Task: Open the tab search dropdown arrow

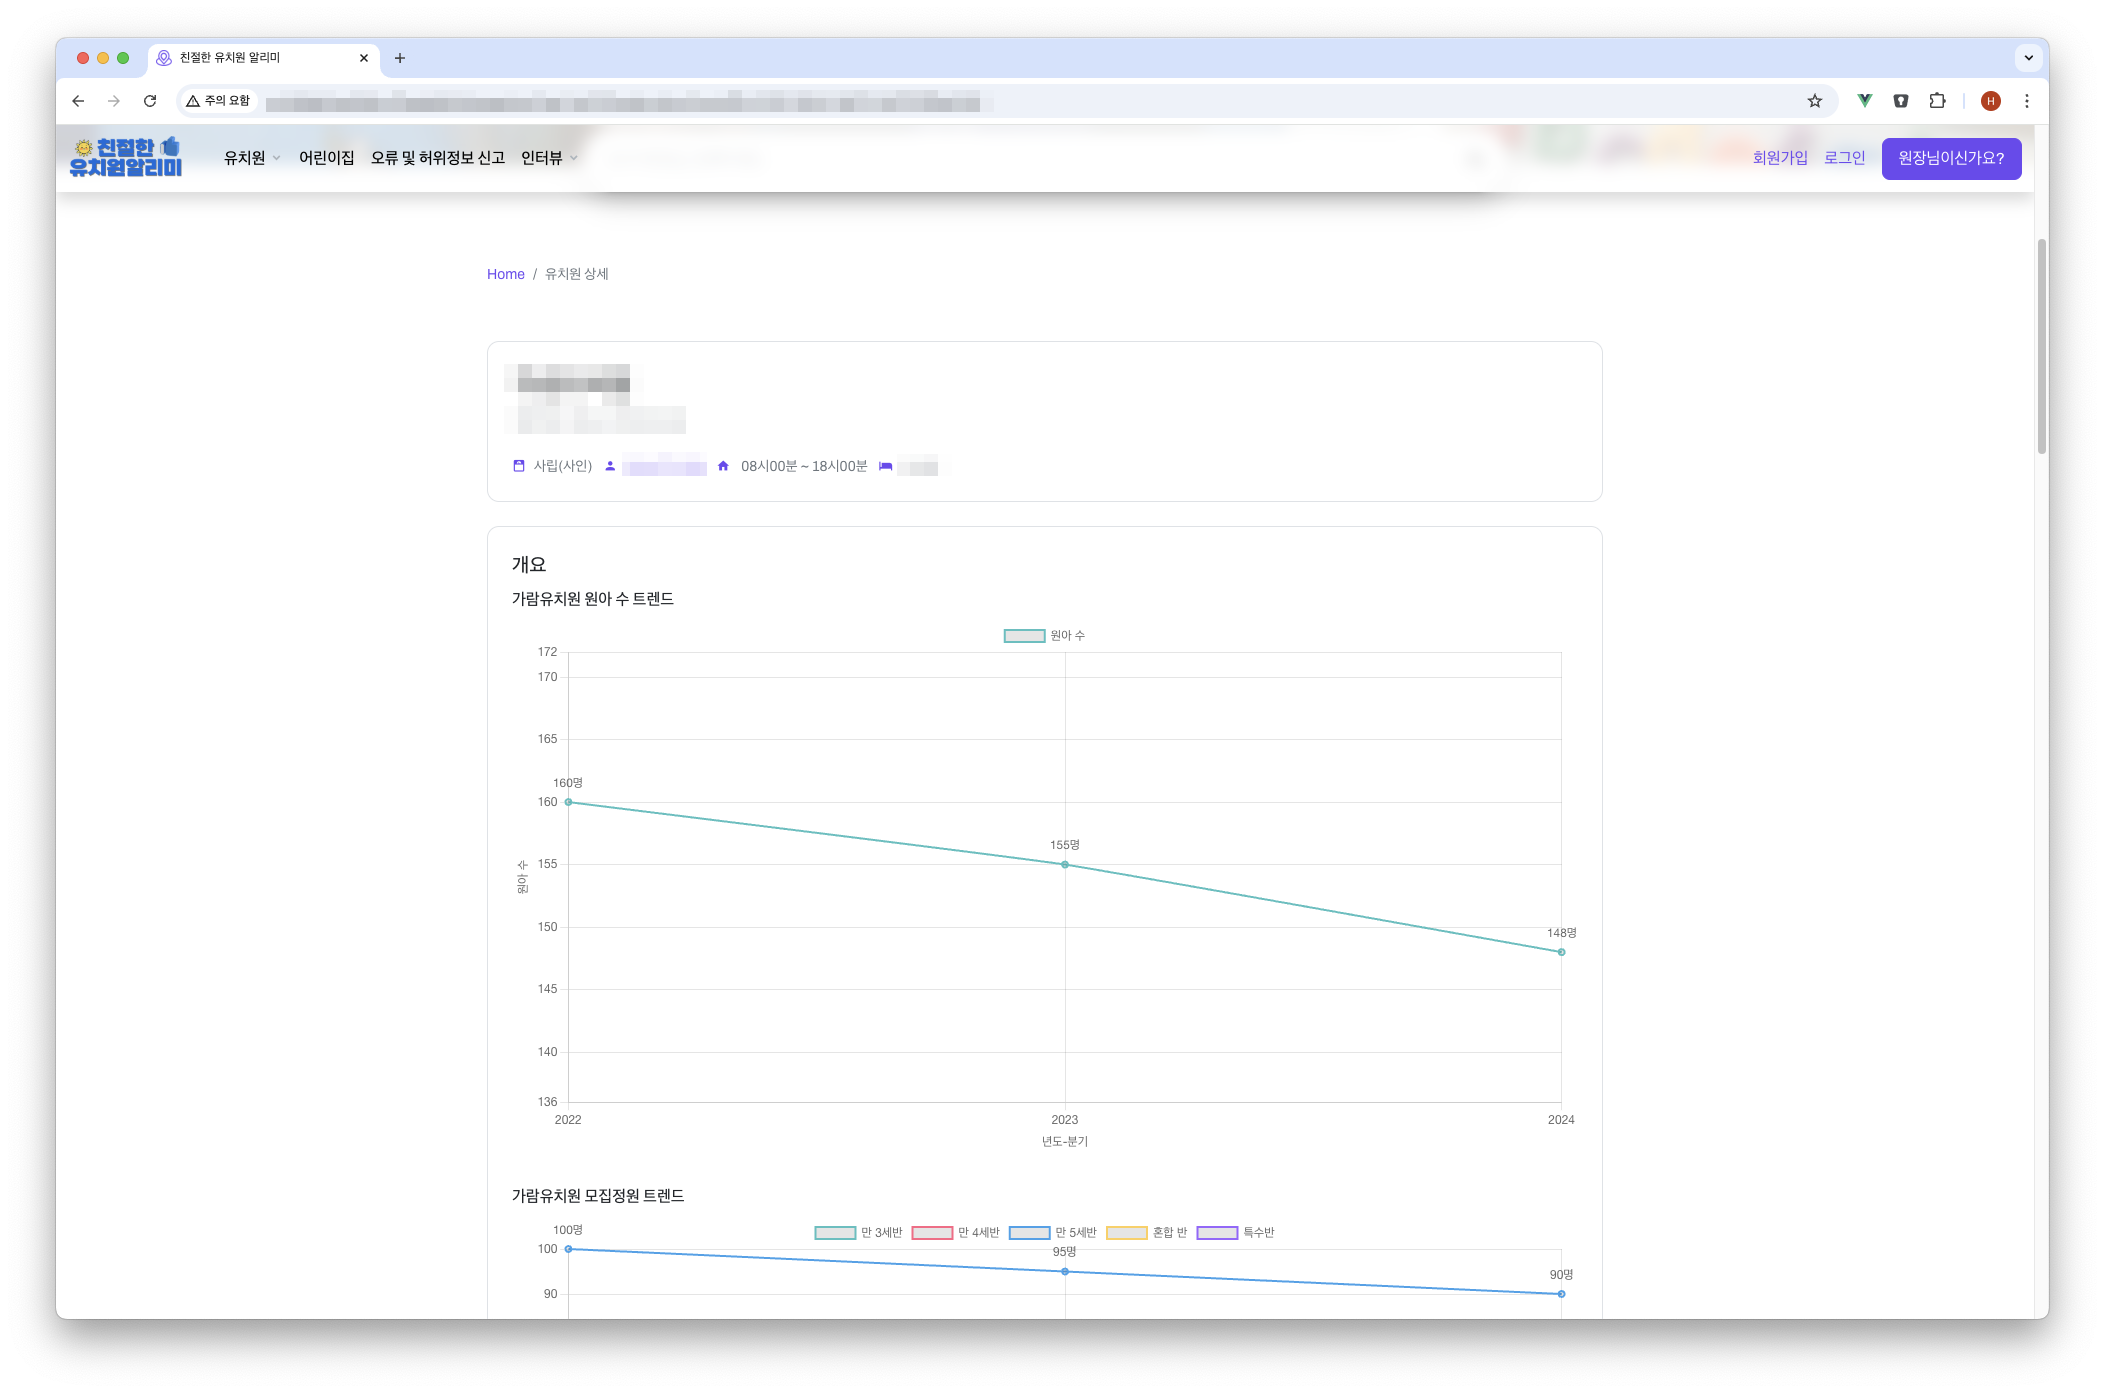Action: (2029, 58)
